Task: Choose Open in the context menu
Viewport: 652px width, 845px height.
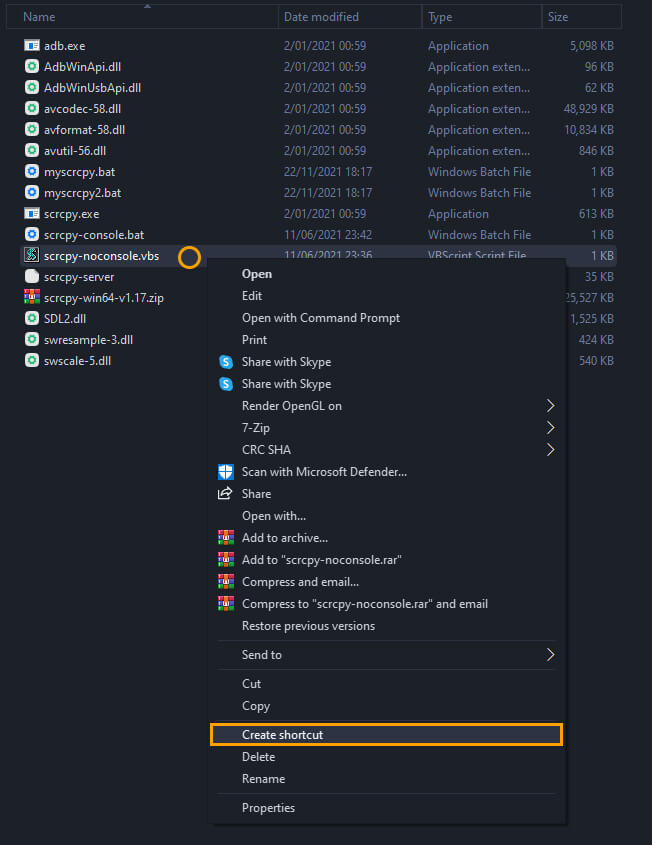Action: (386, 274)
